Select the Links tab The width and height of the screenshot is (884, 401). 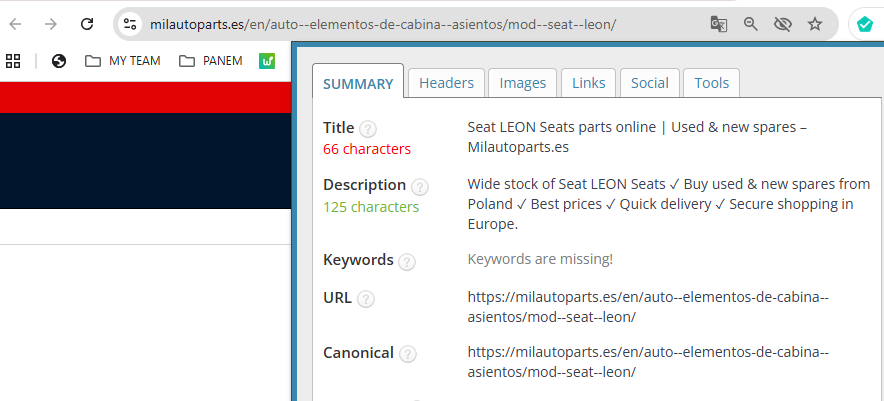[x=588, y=83]
